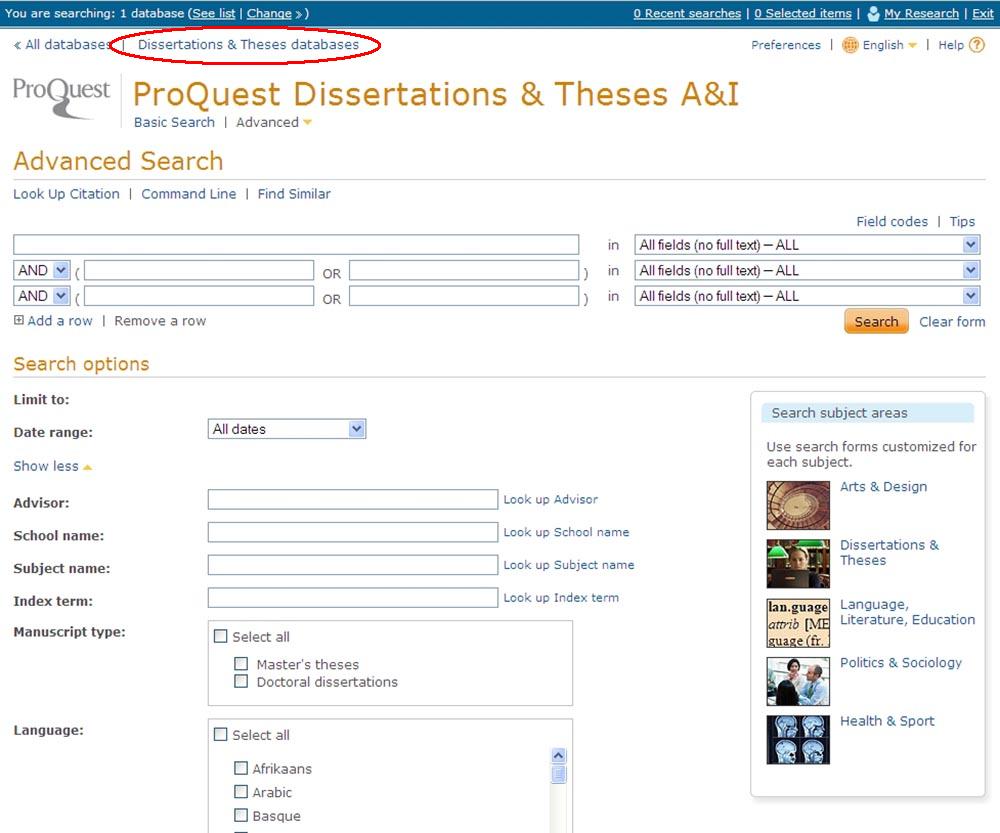
Task: Check the Master's theses checkbox
Action: pos(241,664)
